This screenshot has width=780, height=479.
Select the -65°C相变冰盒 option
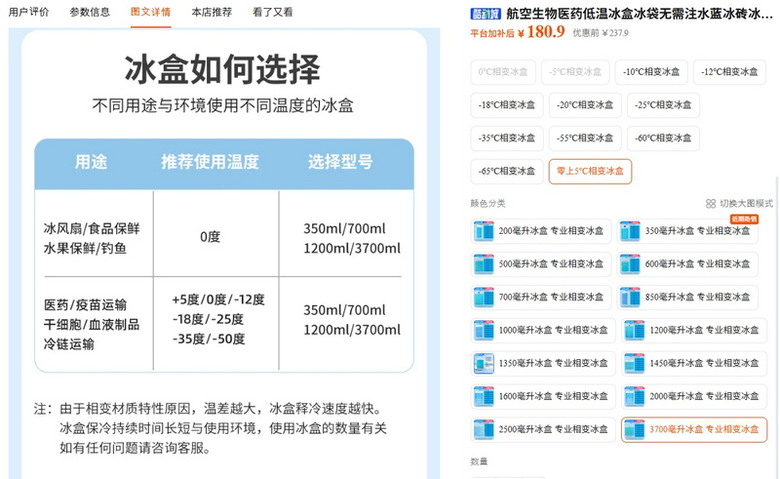pyautogui.click(x=507, y=172)
